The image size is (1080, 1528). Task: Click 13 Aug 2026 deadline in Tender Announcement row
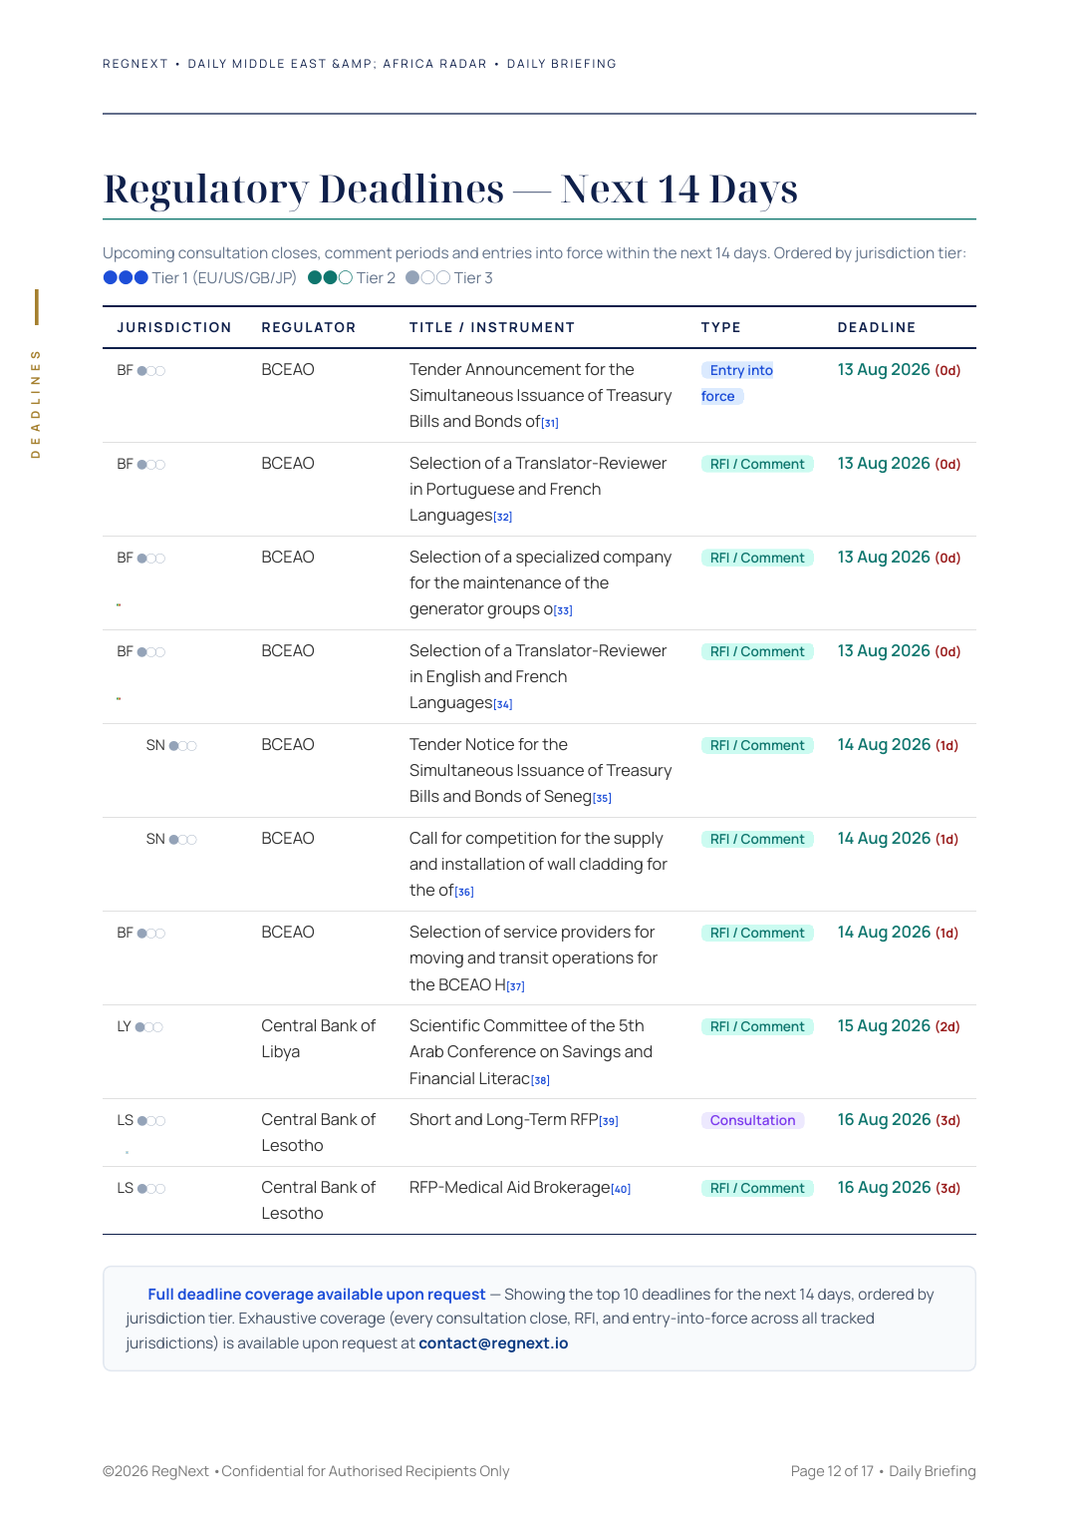(899, 370)
